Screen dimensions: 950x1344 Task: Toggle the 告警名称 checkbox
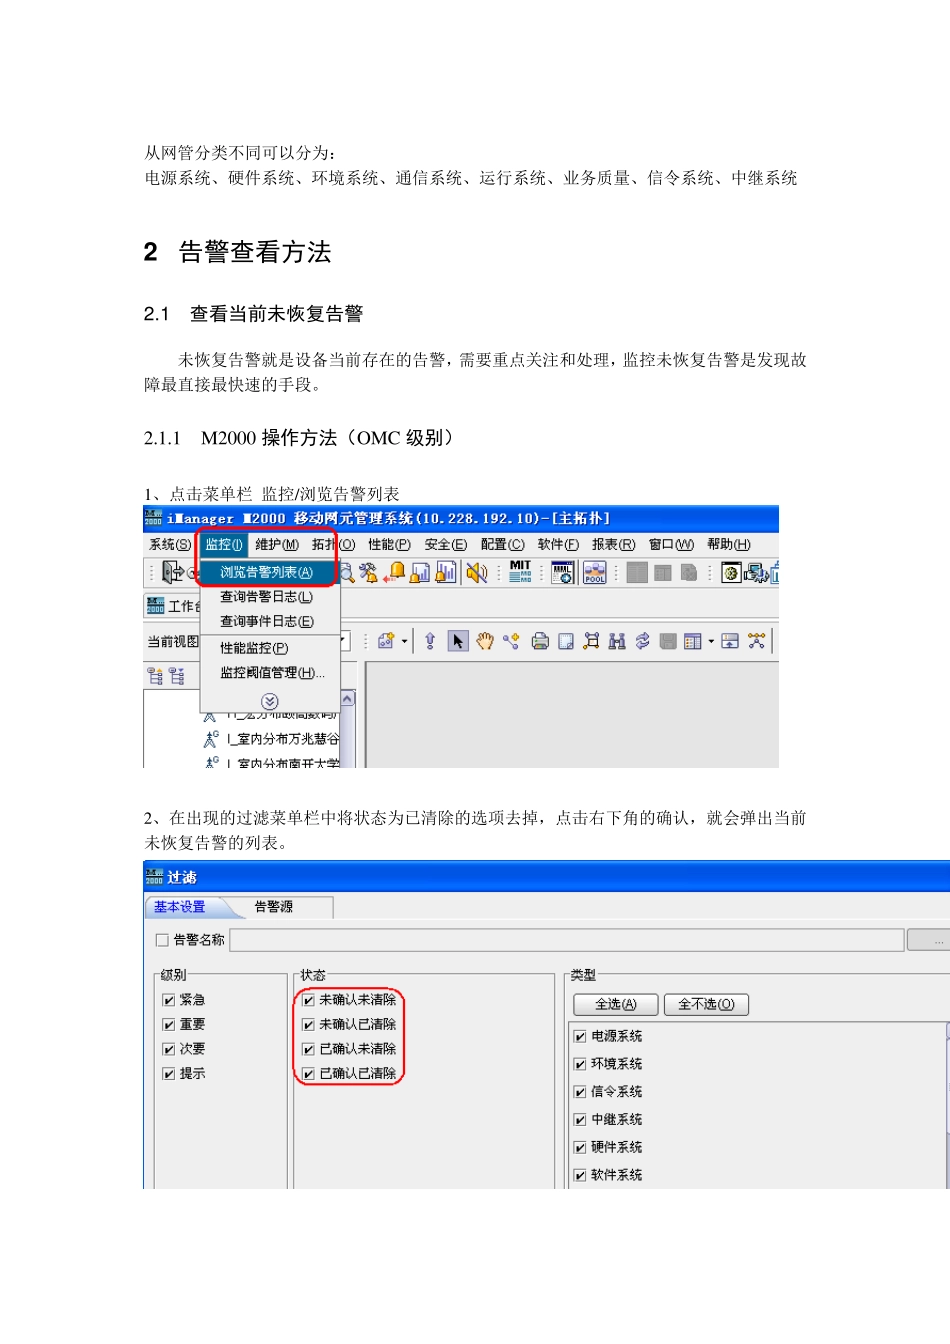pos(162,940)
